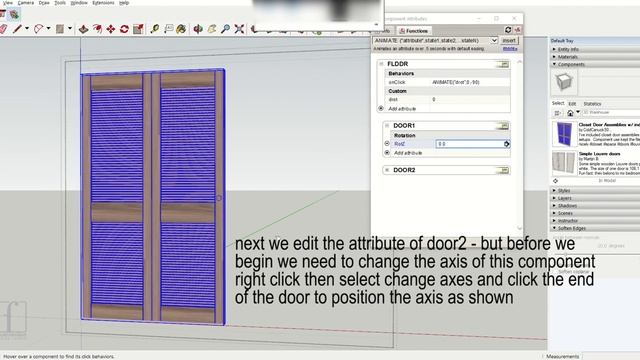Select the Rectangle shape tool
Image resolution: width=640 pixels, height=360 pixels.
pos(60,29)
